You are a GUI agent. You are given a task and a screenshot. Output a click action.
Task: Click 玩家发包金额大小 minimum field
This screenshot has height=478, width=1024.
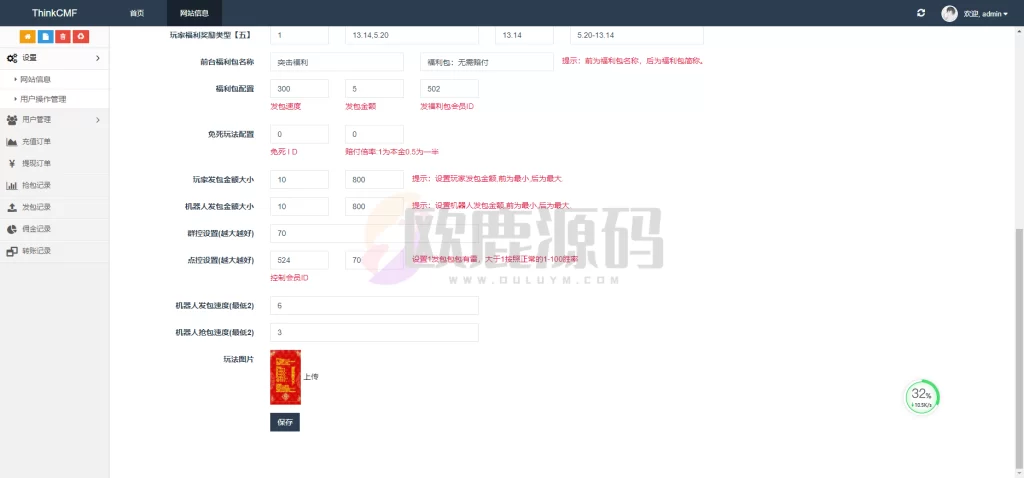point(299,180)
